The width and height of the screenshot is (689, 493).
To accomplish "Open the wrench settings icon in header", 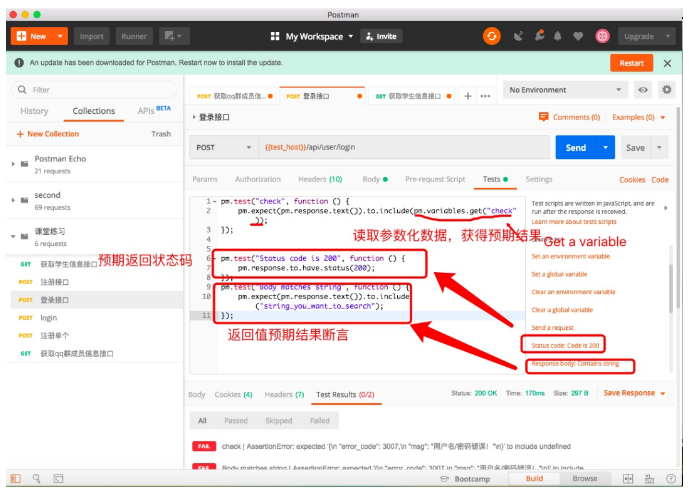I will tap(539, 36).
